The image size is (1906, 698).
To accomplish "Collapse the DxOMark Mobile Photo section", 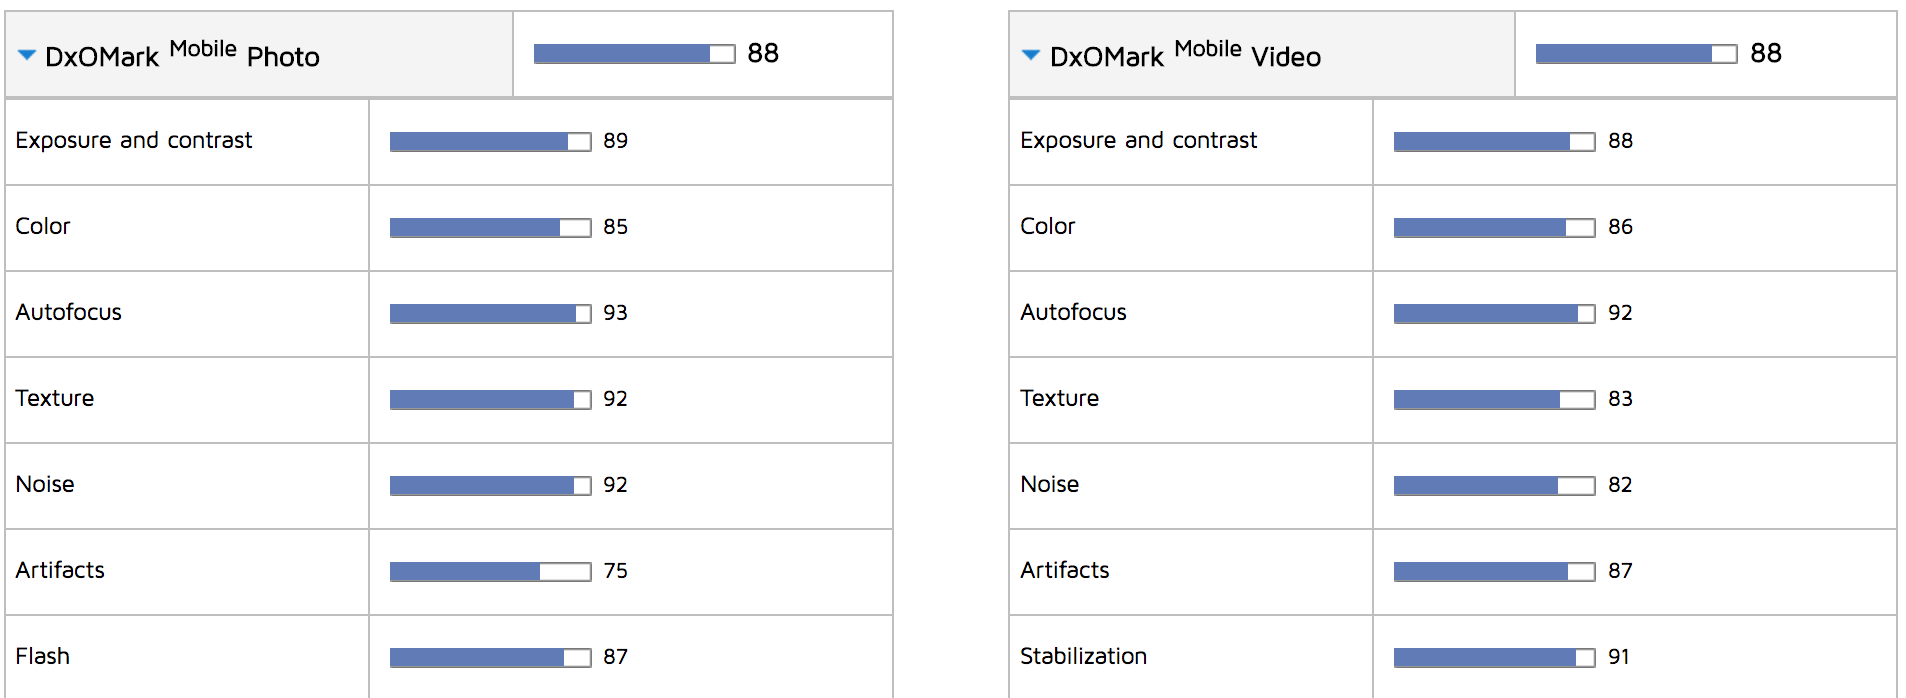I will (27, 55).
